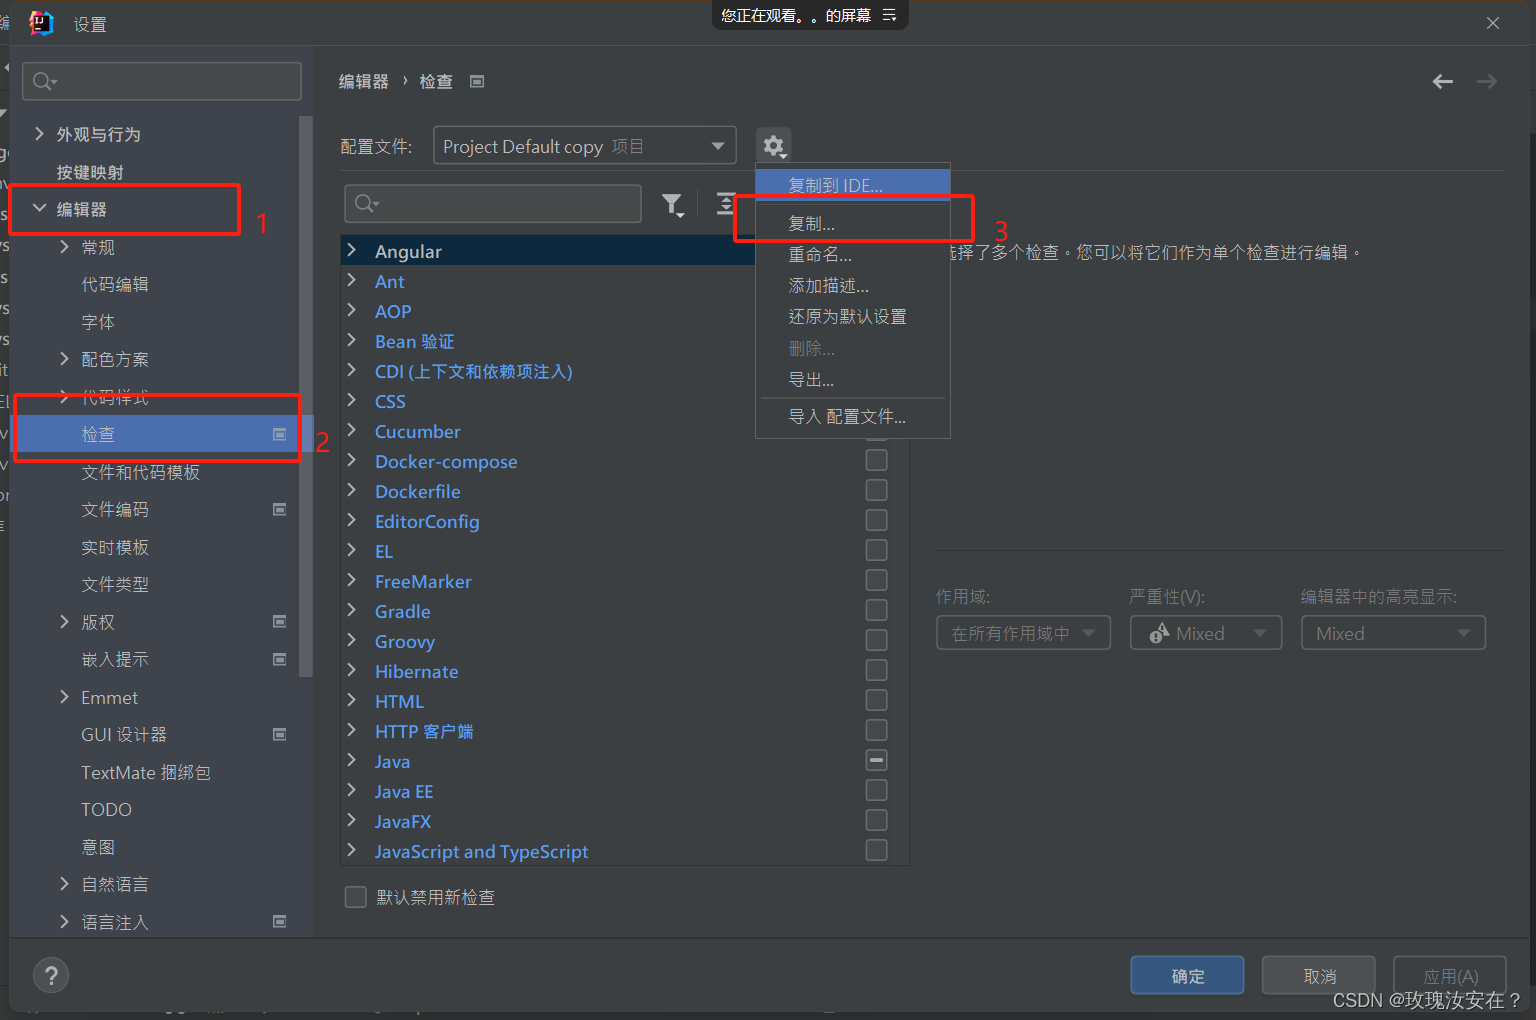This screenshot has height=1020, width=1536.
Task: Expand the Emmet settings section
Action: click(64, 696)
